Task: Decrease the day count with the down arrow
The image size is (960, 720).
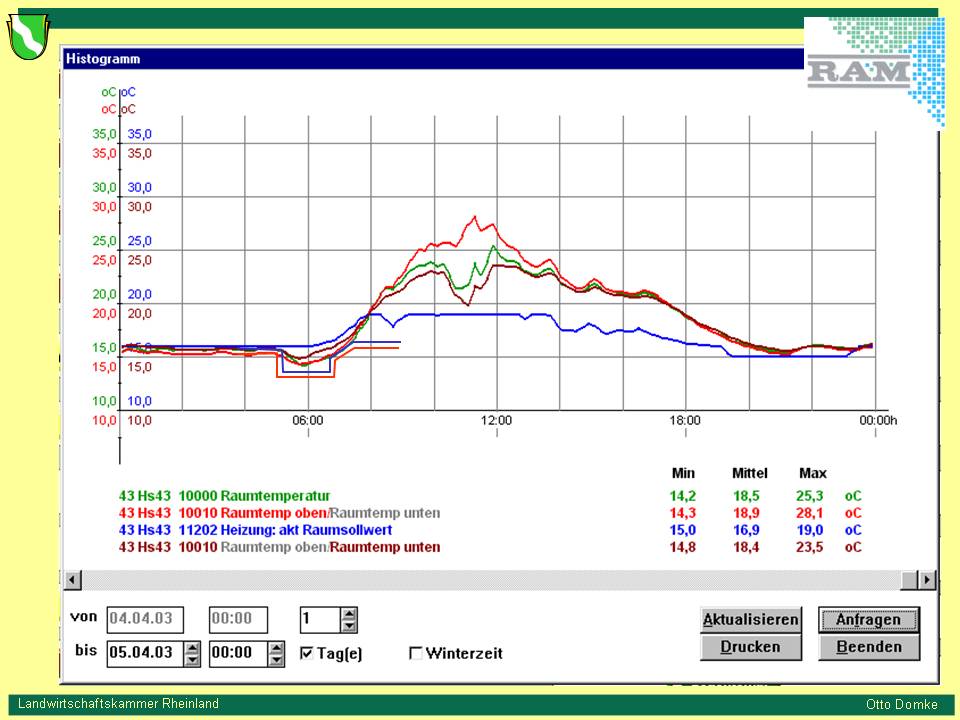Action: tap(348, 626)
